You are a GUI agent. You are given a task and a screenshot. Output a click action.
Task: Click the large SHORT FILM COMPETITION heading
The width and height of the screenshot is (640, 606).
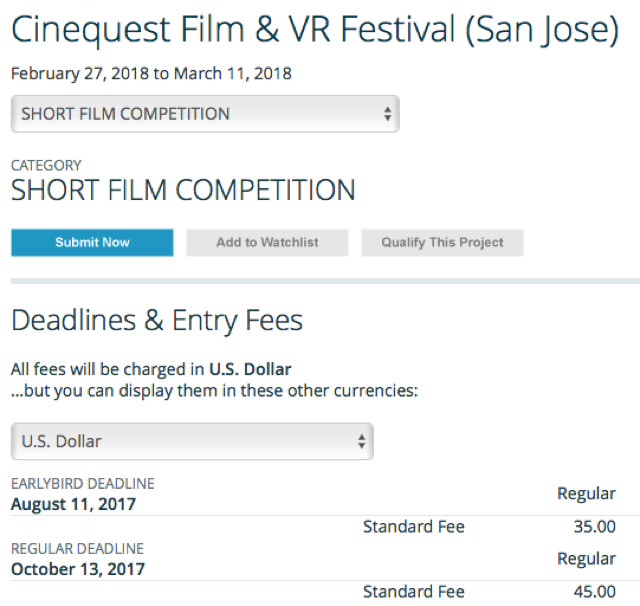coord(183,190)
